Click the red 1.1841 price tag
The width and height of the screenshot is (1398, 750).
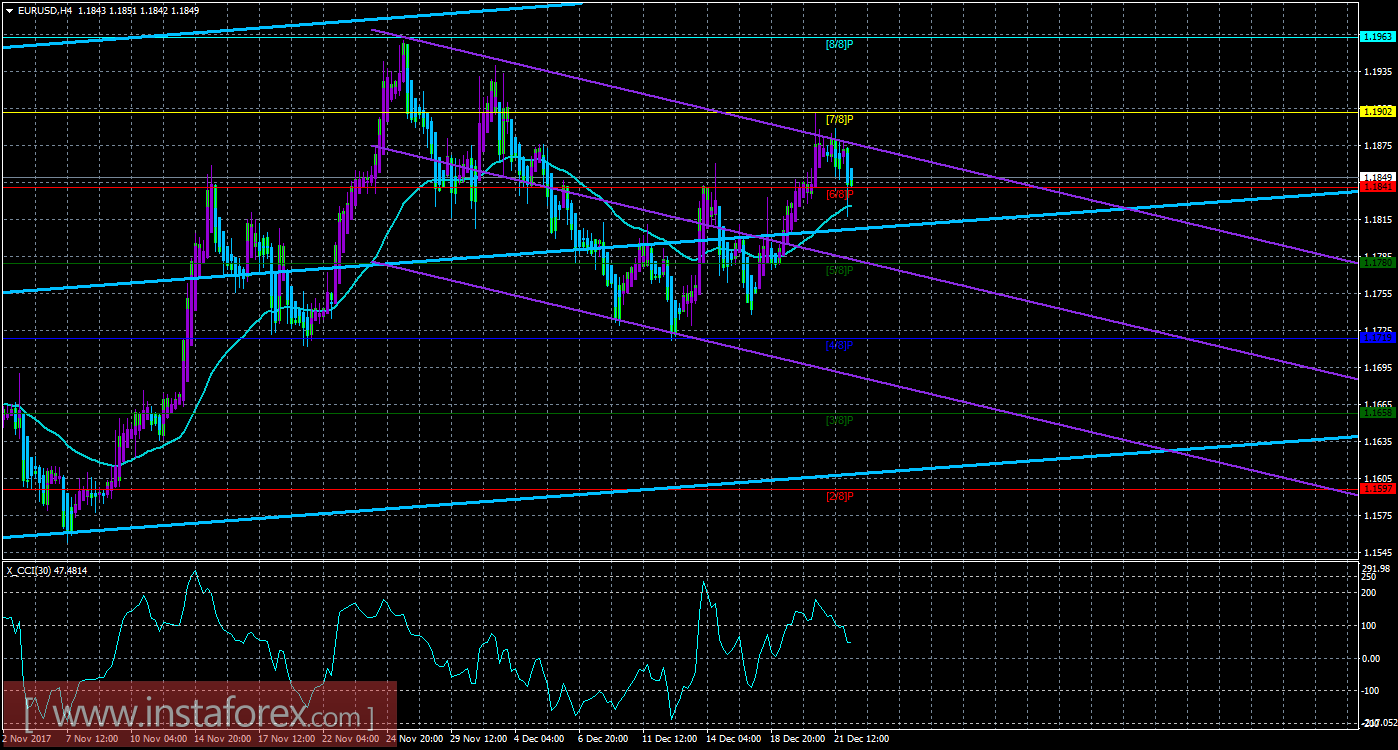coord(1377,187)
